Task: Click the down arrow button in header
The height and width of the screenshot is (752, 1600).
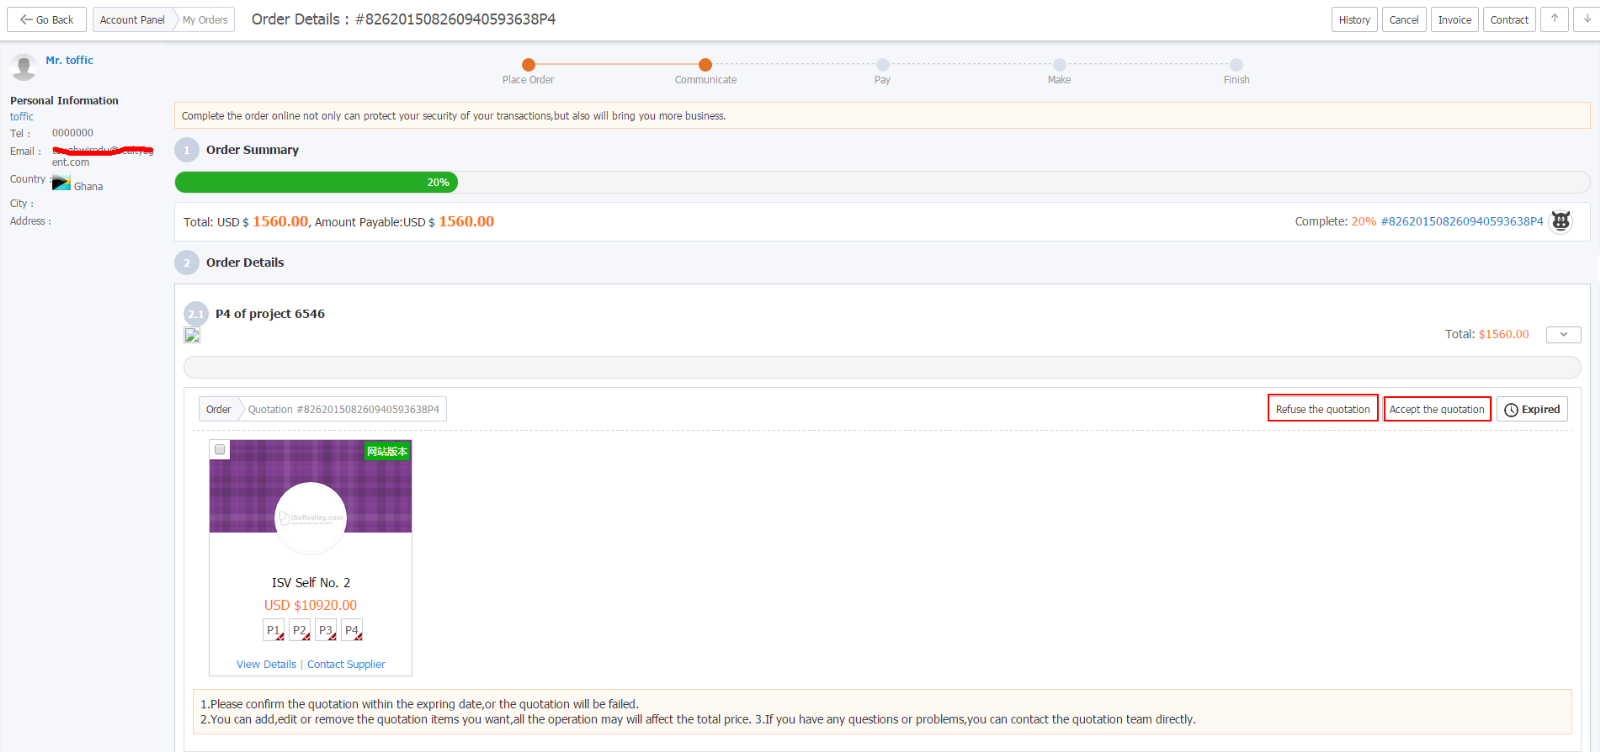Action: pyautogui.click(x=1587, y=20)
